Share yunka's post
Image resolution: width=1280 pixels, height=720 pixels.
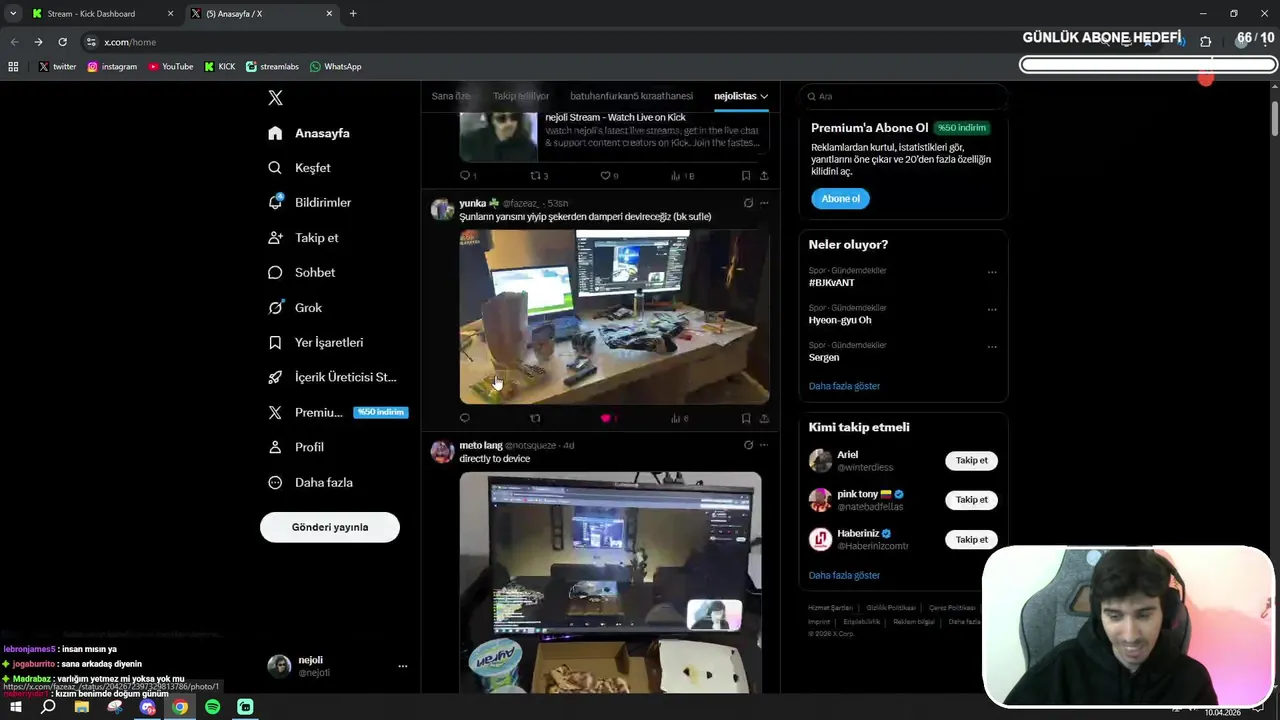(x=764, y=418)
